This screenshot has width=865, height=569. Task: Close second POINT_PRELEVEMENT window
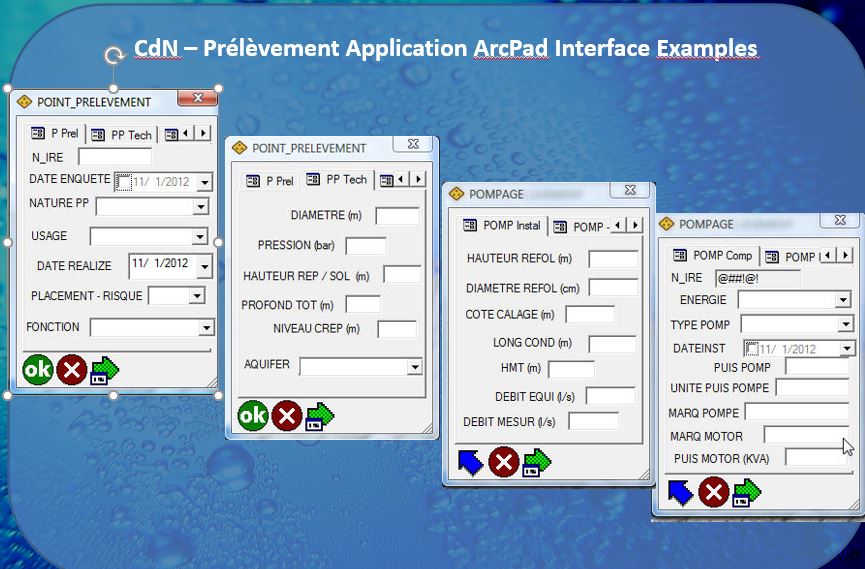413,143
